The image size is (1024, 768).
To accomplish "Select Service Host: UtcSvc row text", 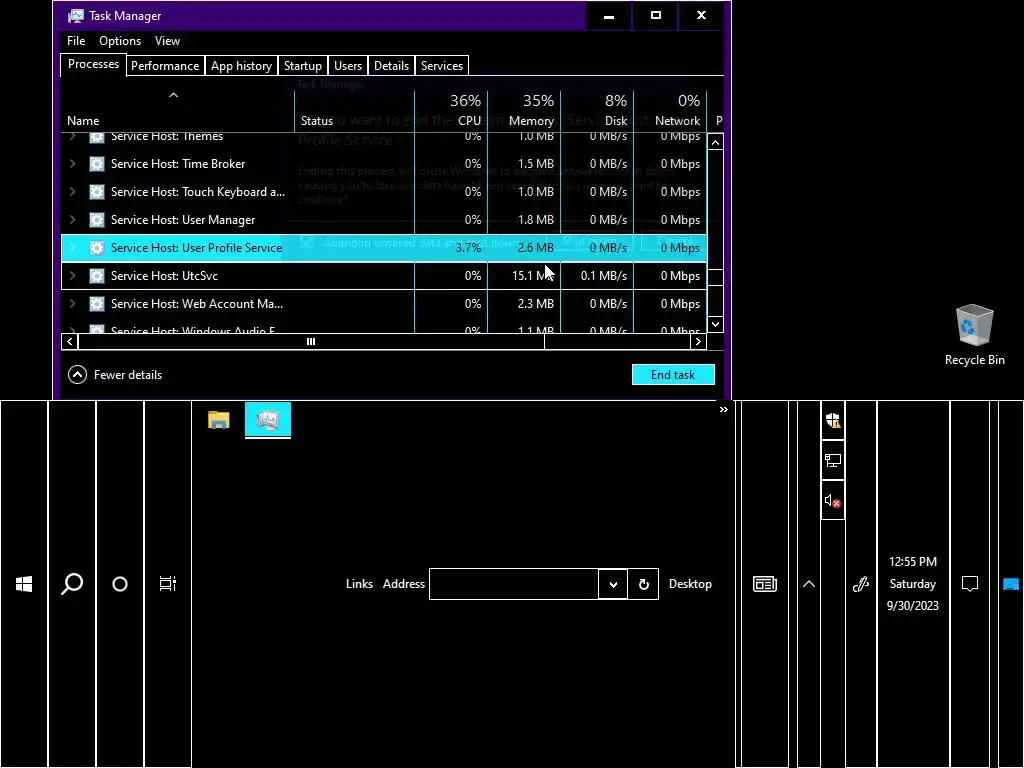I will tap(164, 276).
